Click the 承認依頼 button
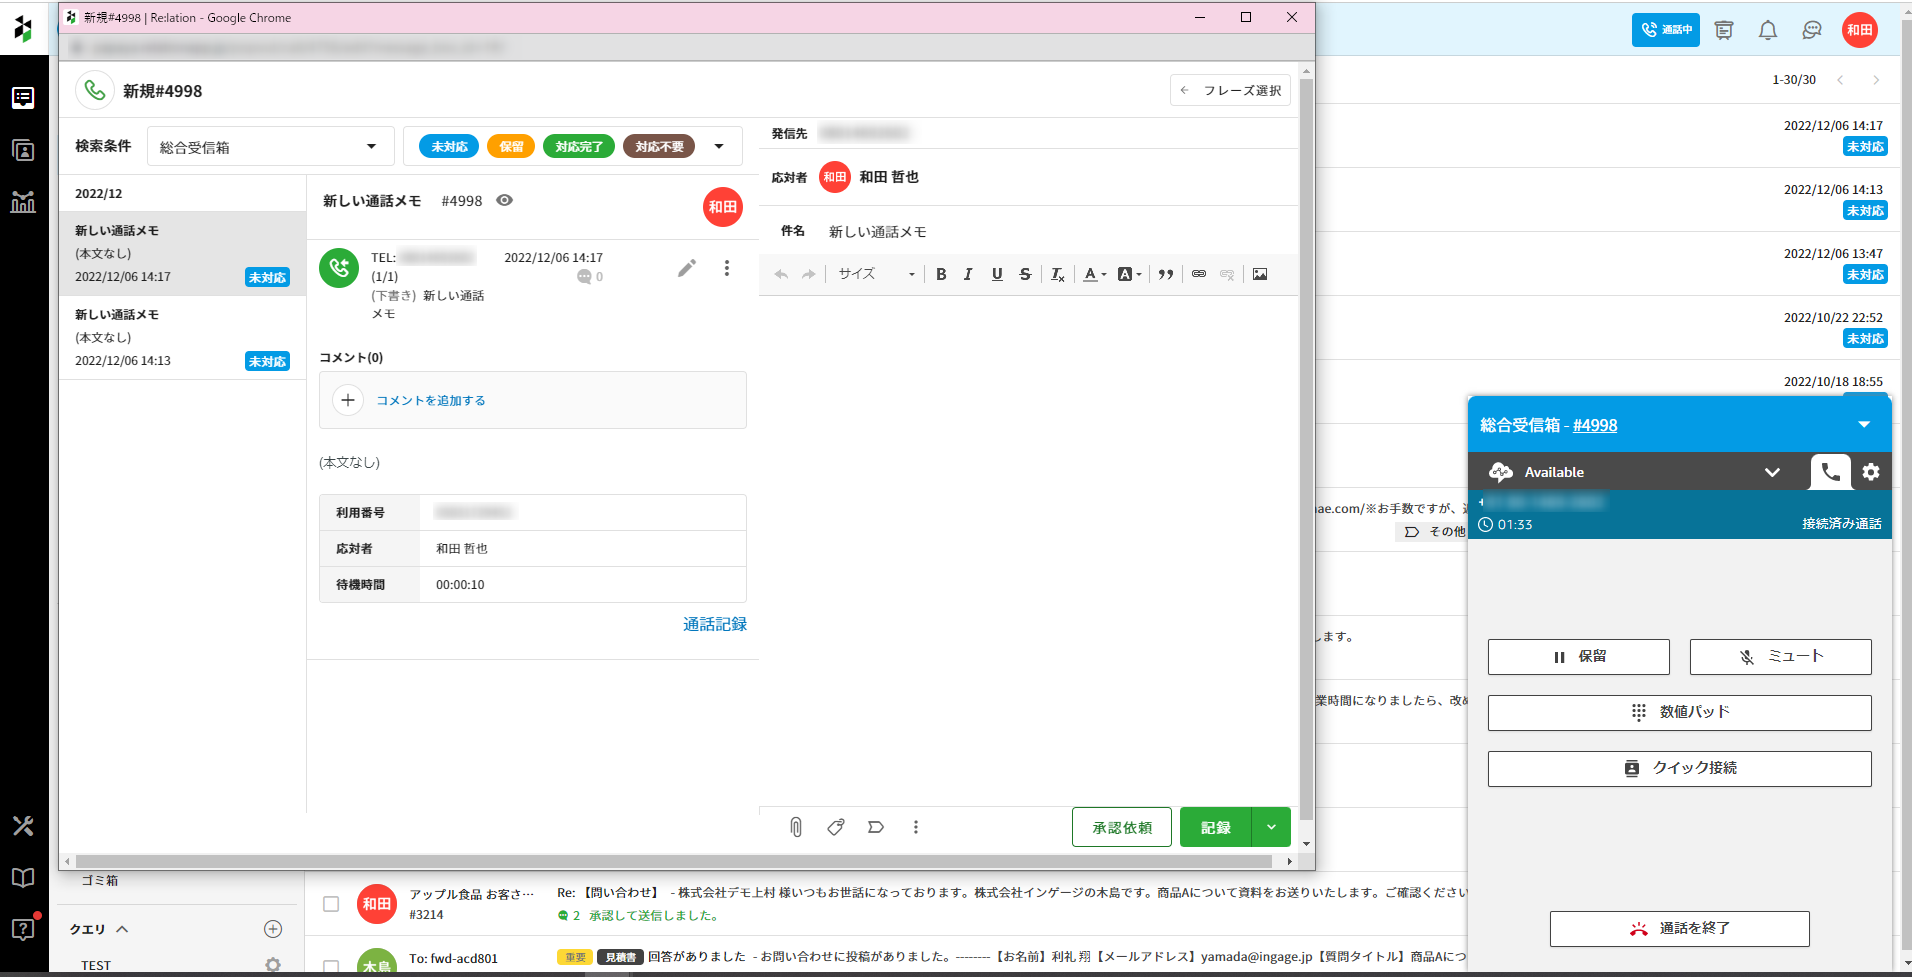 [x=1121, y=827]
